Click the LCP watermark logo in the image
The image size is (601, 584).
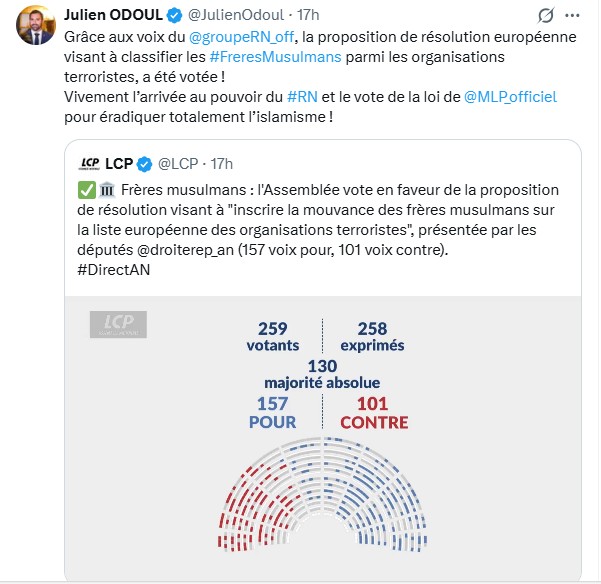click(x=119, y=324)
